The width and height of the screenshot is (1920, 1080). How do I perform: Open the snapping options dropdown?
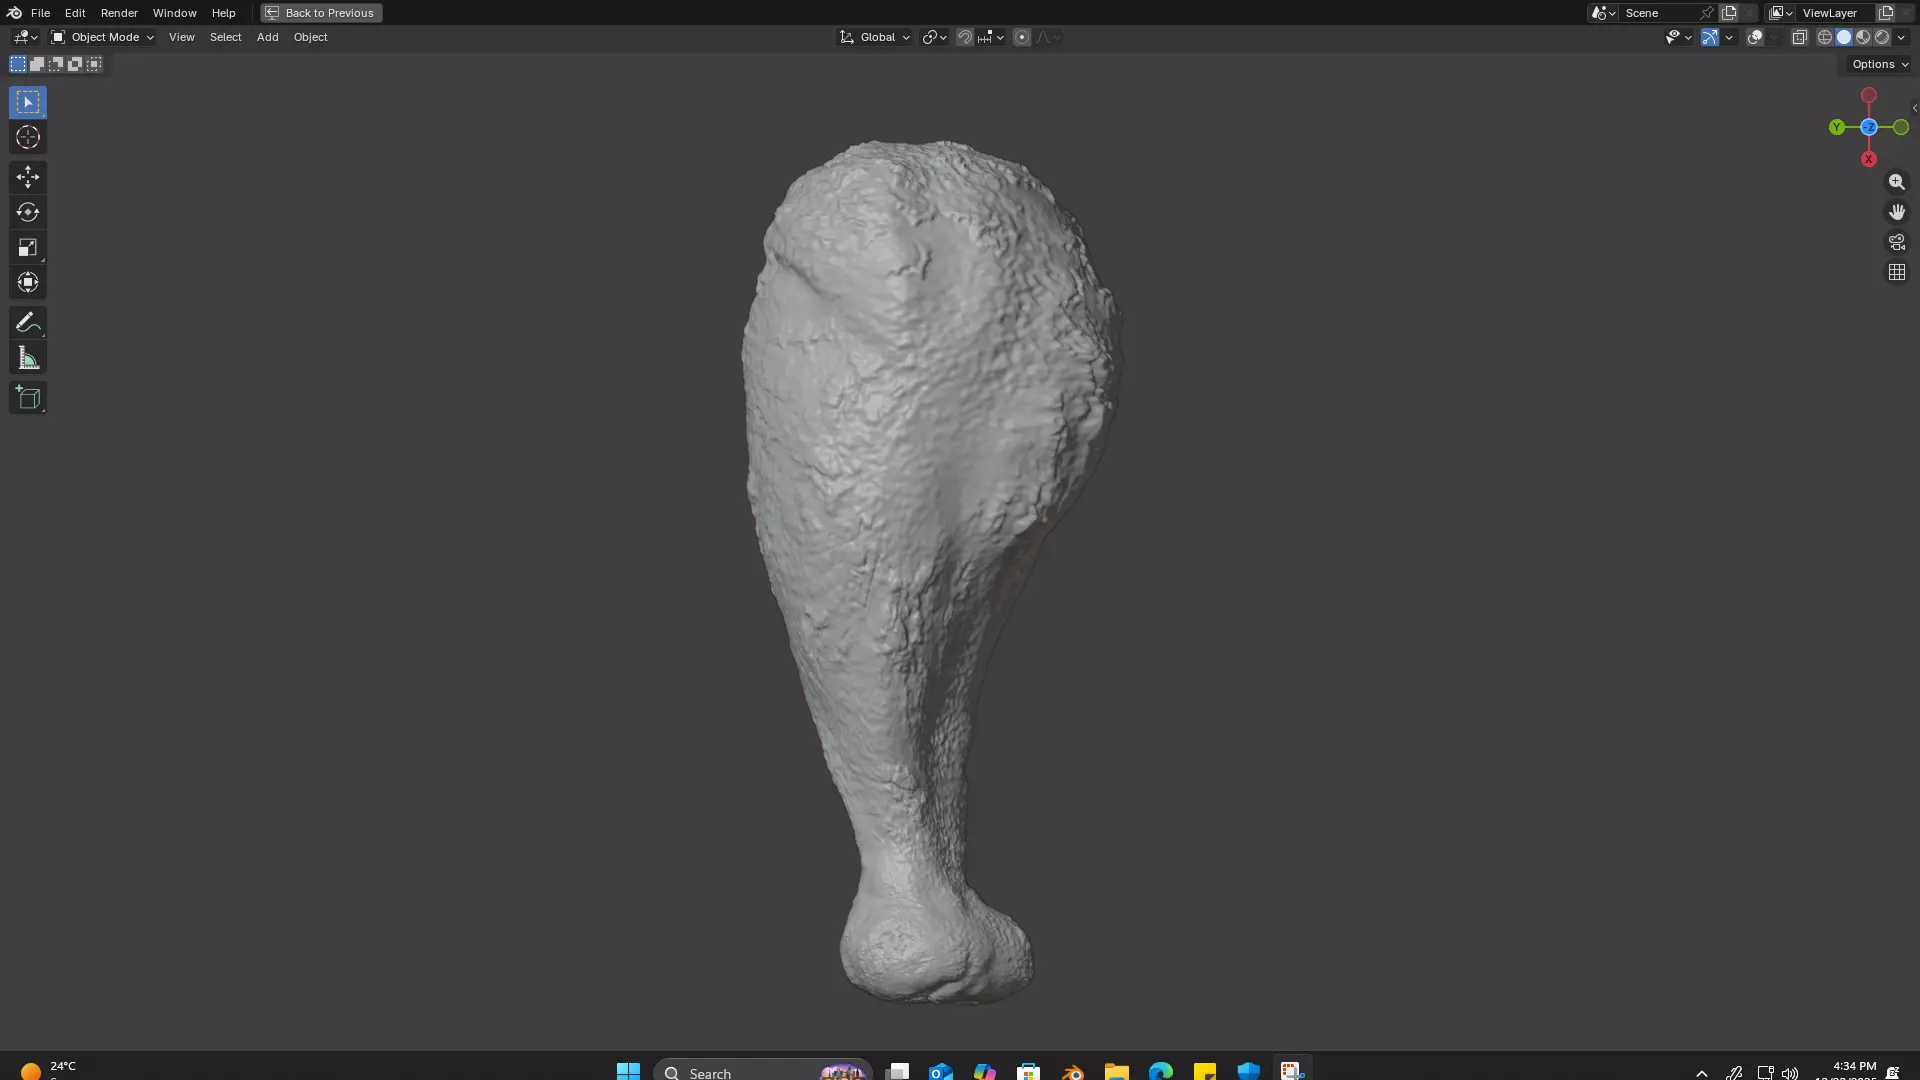click(x=991, y=37)
